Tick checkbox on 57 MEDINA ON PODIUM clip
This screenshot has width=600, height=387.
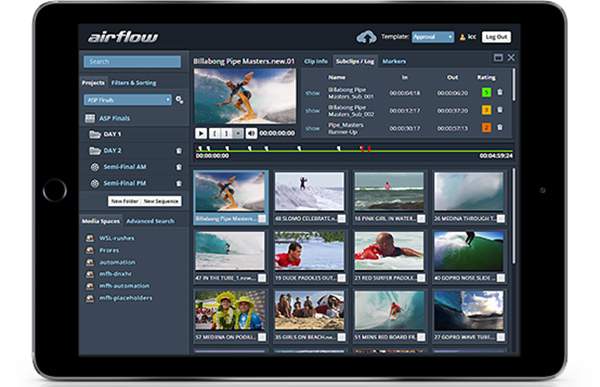tap(262, 337)
